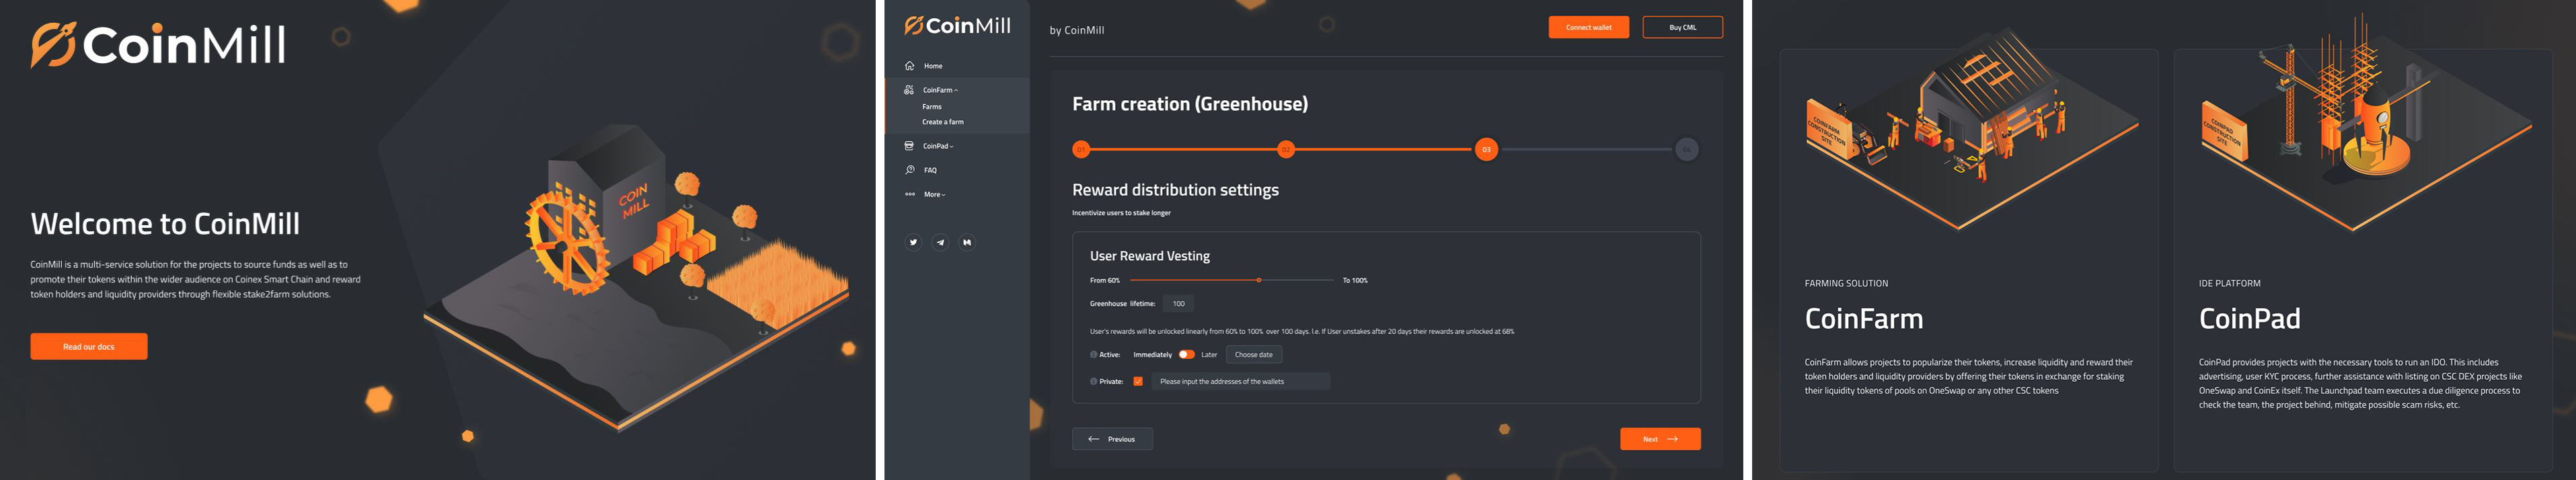This screenshot has width=2576, height=480.
Task: Open Create a farm menu item
Action: (x=943, y=121)
